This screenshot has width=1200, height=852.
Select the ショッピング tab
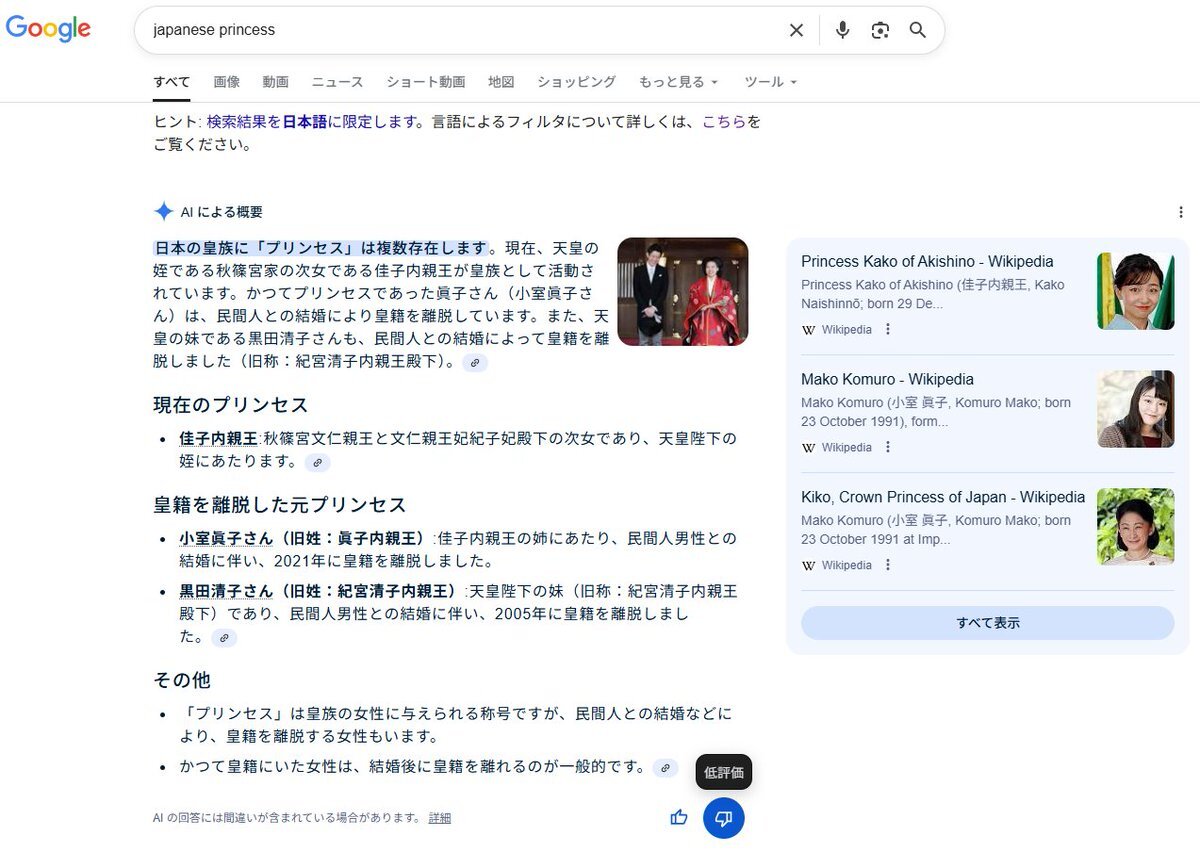click(x=576, y=82)
